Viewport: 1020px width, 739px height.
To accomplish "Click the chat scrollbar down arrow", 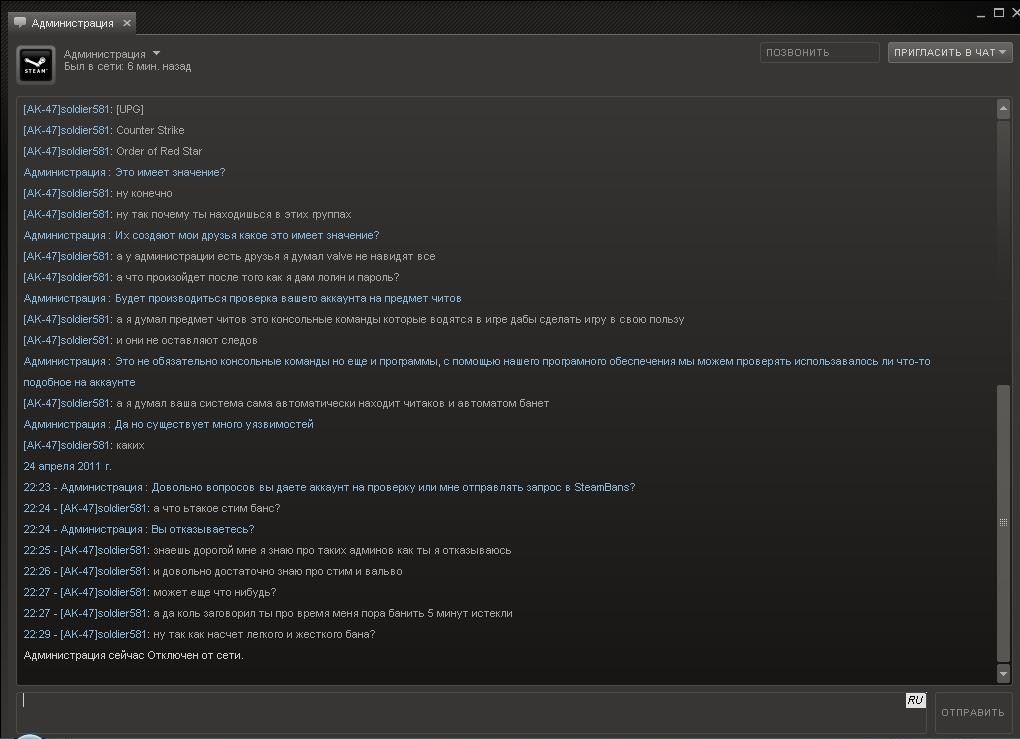I will point(1003,674).
